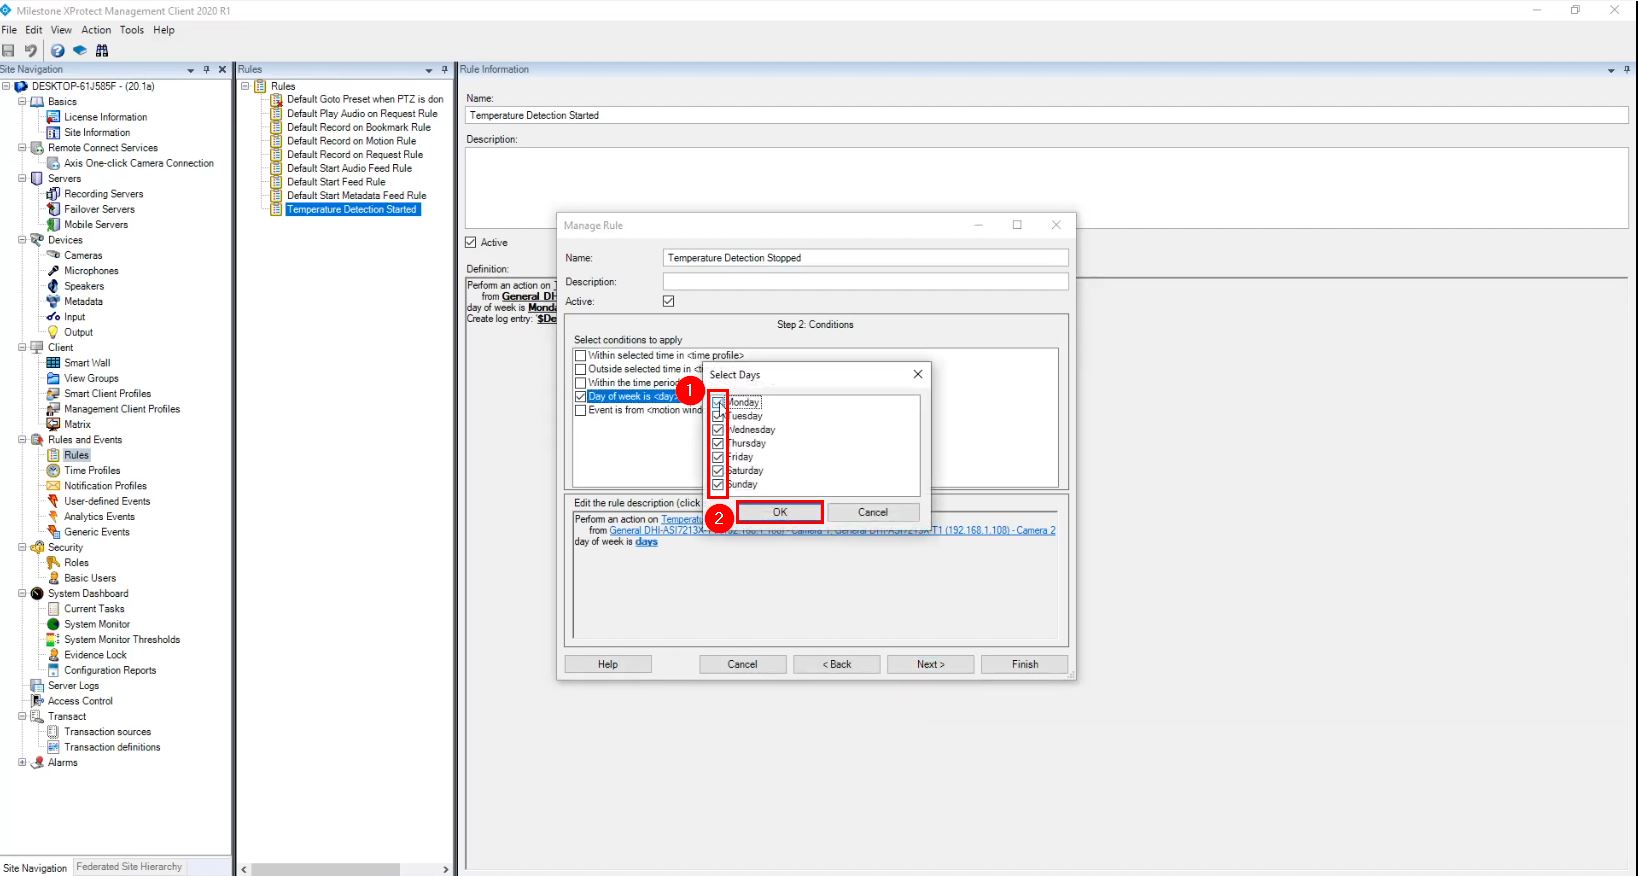Toggle the Sunday checkbox
The width and height of the screenshot is (1638, 876).
pyautogui.click(x=718, y=484)
